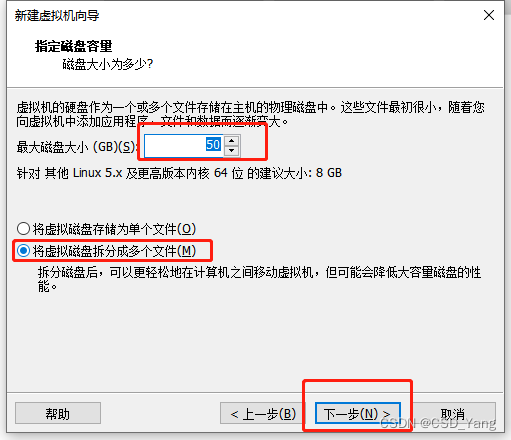Click the highlighted value 50 in size box

[x=213, y=145]
